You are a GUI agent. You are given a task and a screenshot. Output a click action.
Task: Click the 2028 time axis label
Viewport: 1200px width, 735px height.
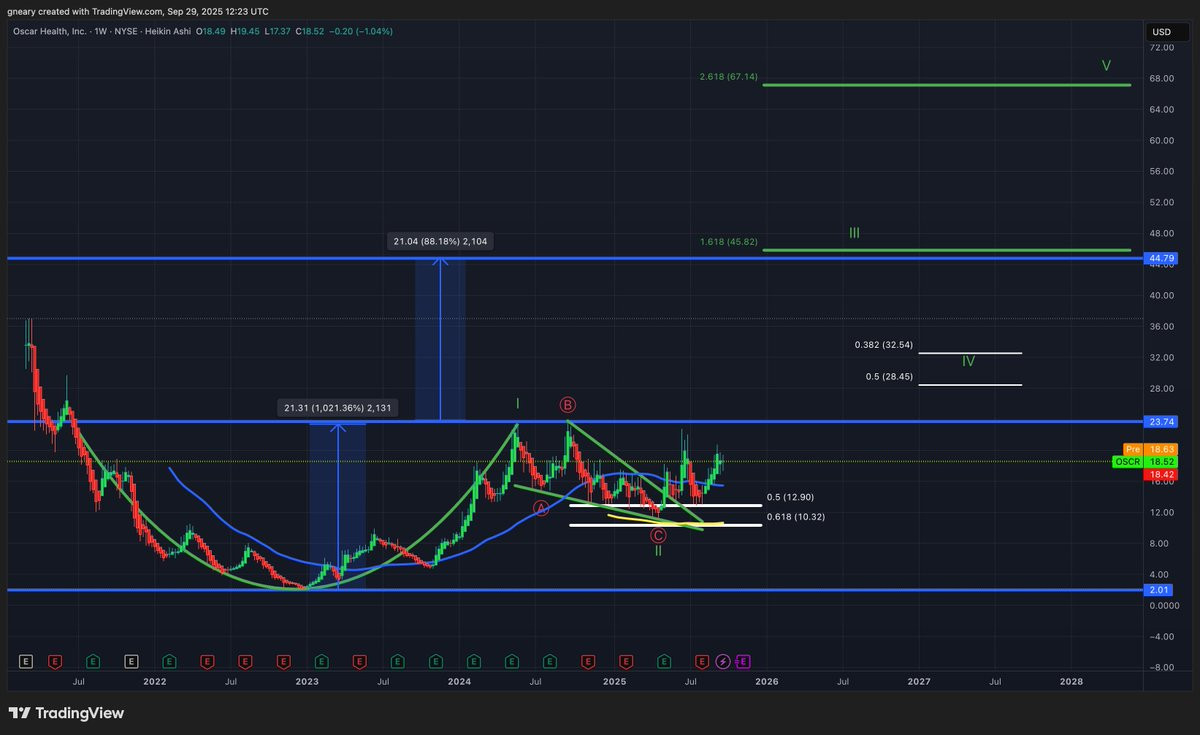click(1071, 681)
